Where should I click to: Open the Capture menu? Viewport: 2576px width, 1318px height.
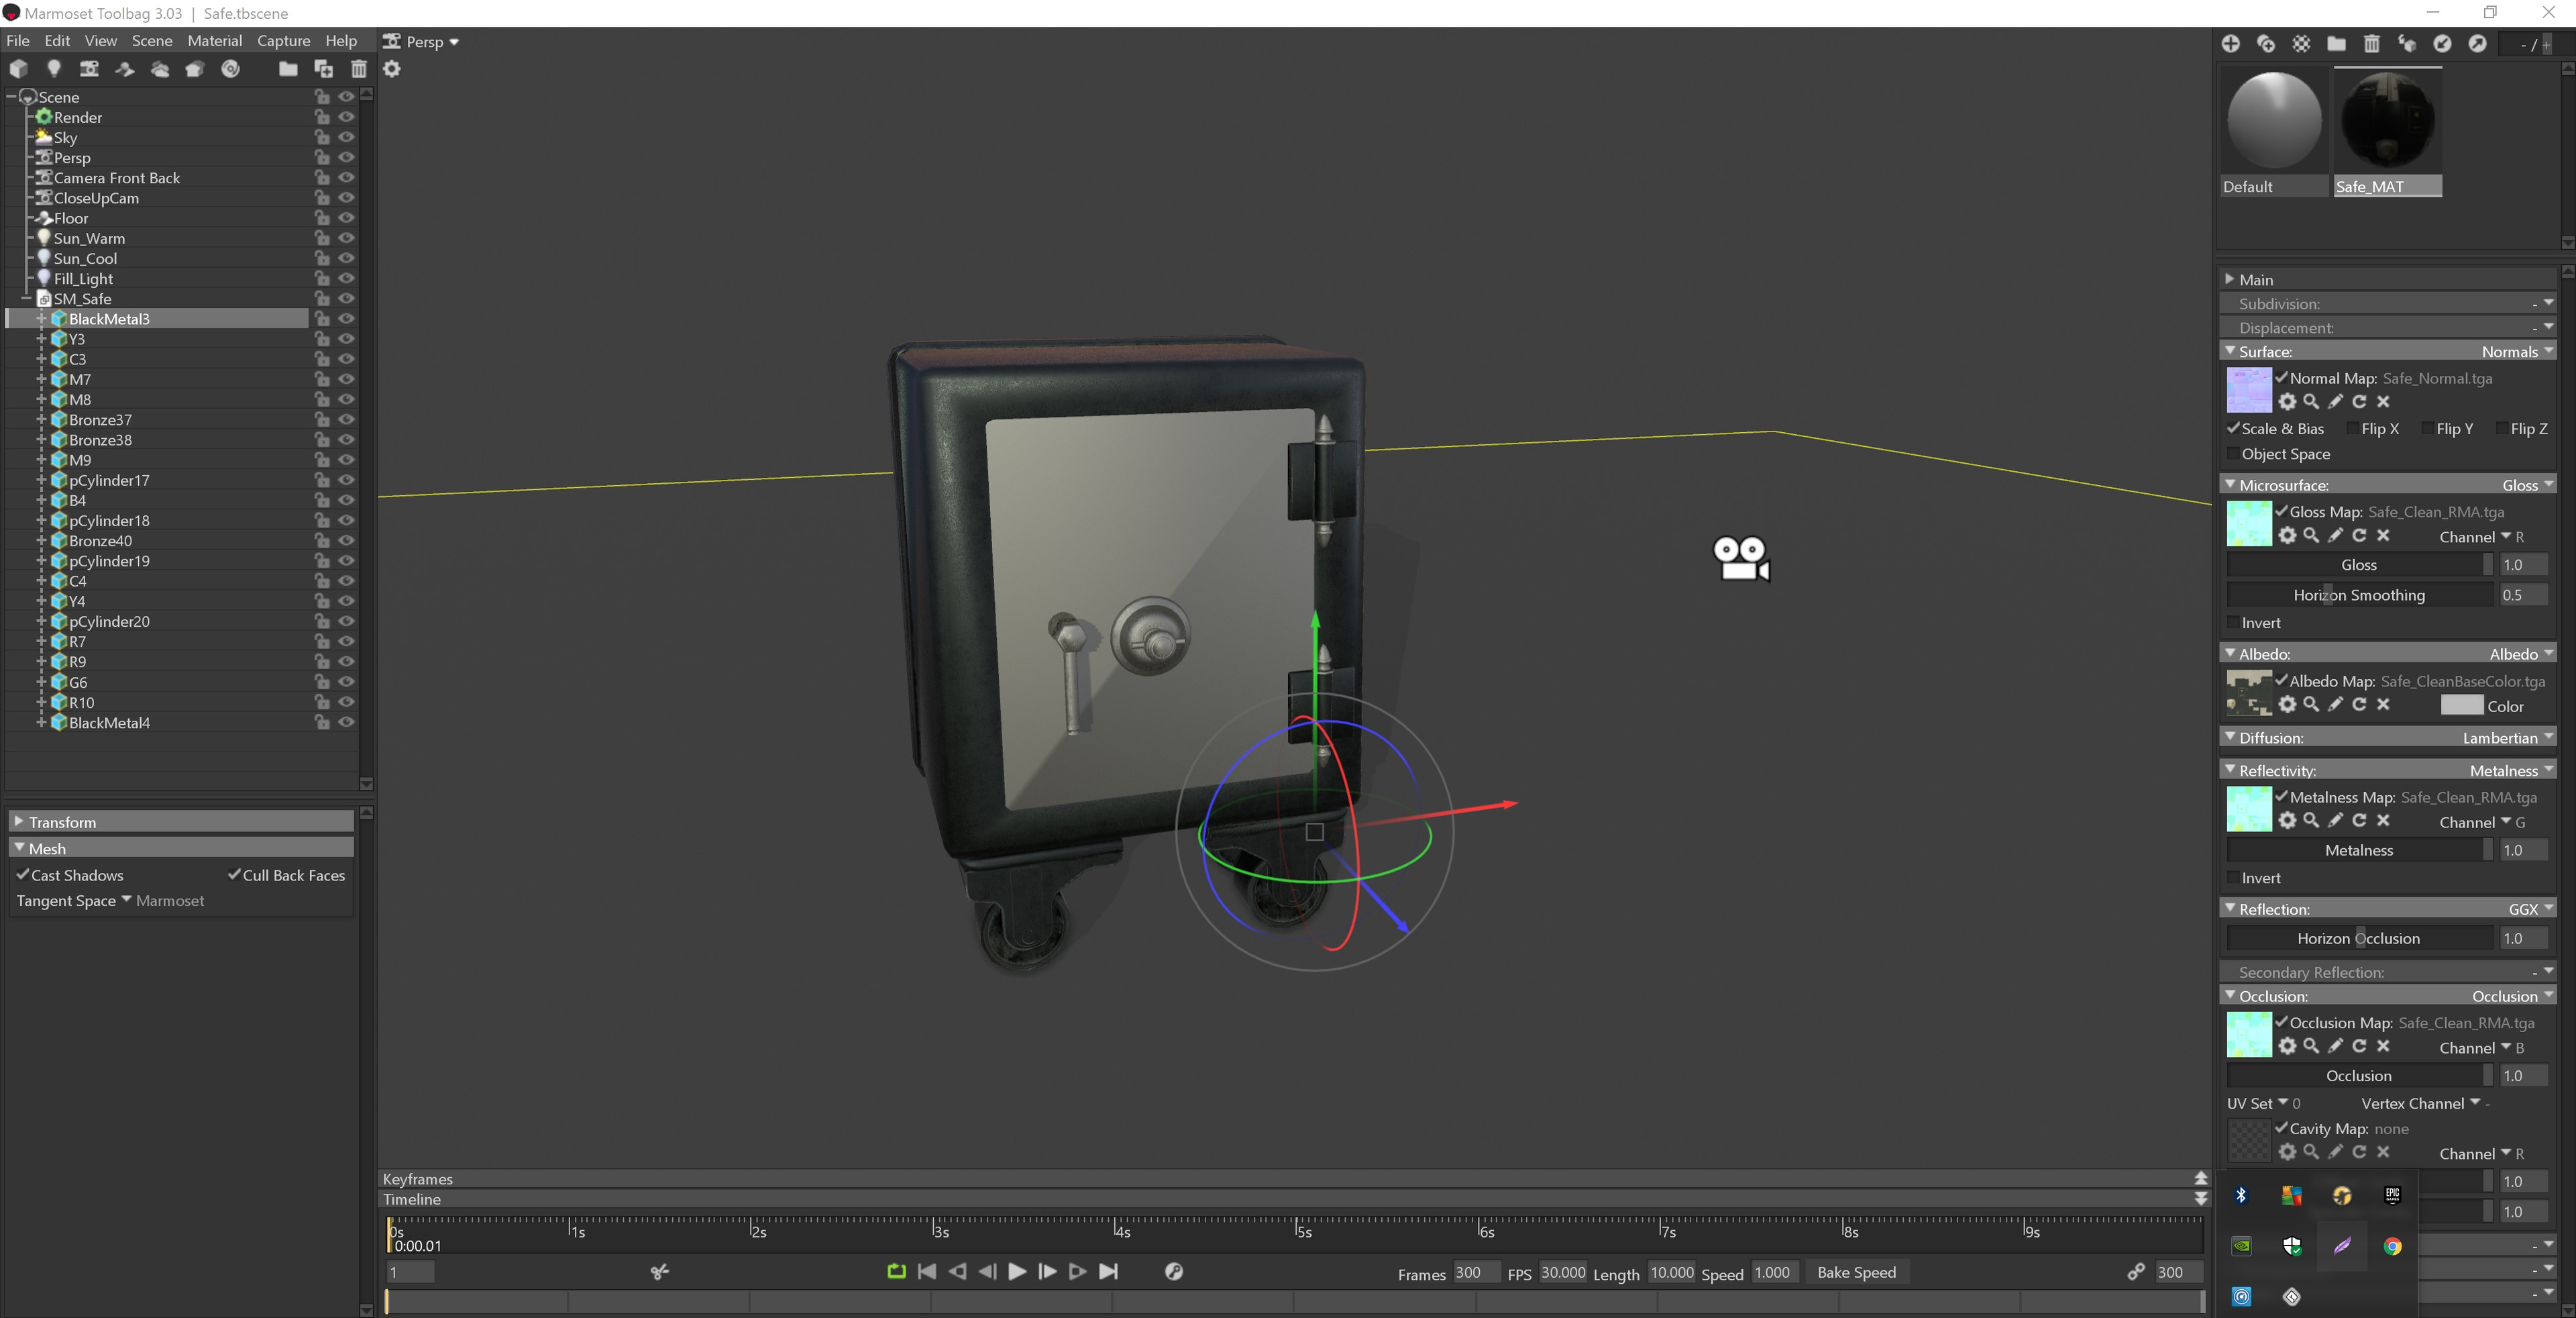tap(283, 41)
